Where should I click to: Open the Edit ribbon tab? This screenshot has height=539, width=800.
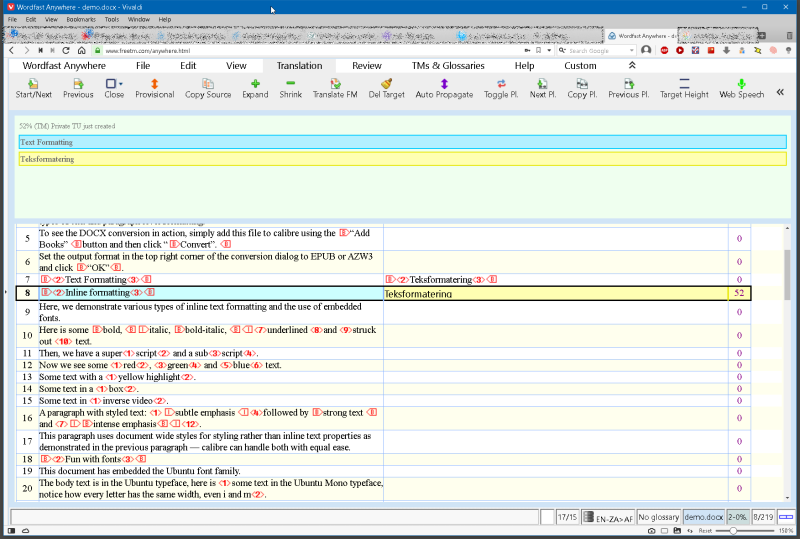pyautogui.click(x=188, y=65)
